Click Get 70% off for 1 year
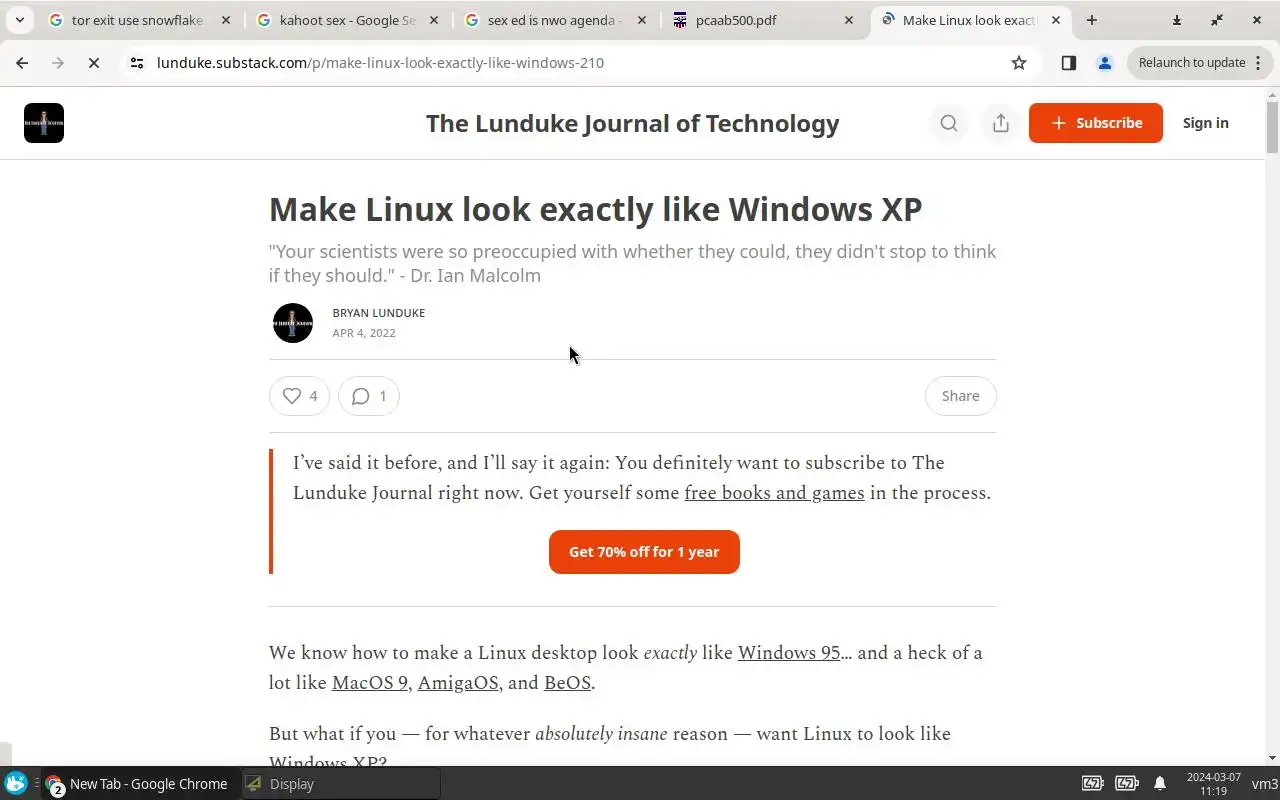Image resolution: width=1280 pixels, height=800 pixels. pyautogui.click(x=644, y=552)
